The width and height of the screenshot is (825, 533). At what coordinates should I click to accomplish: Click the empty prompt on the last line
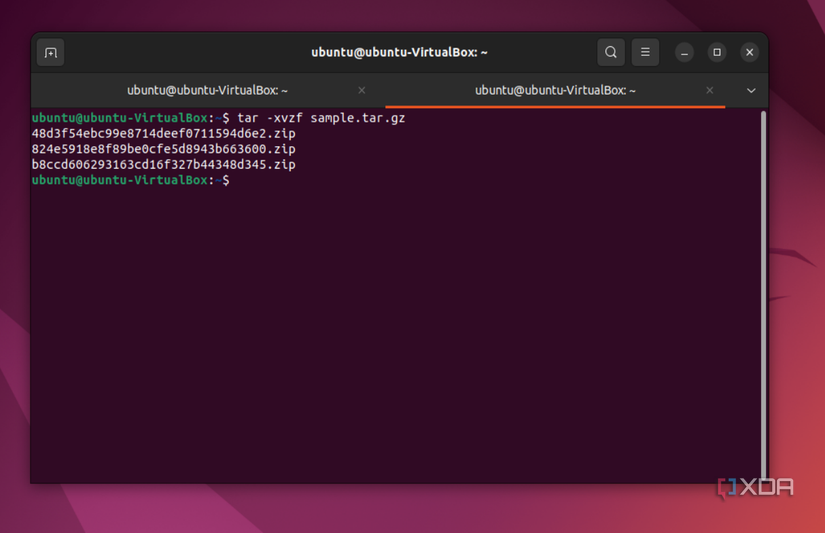click(x=130, y=180)
